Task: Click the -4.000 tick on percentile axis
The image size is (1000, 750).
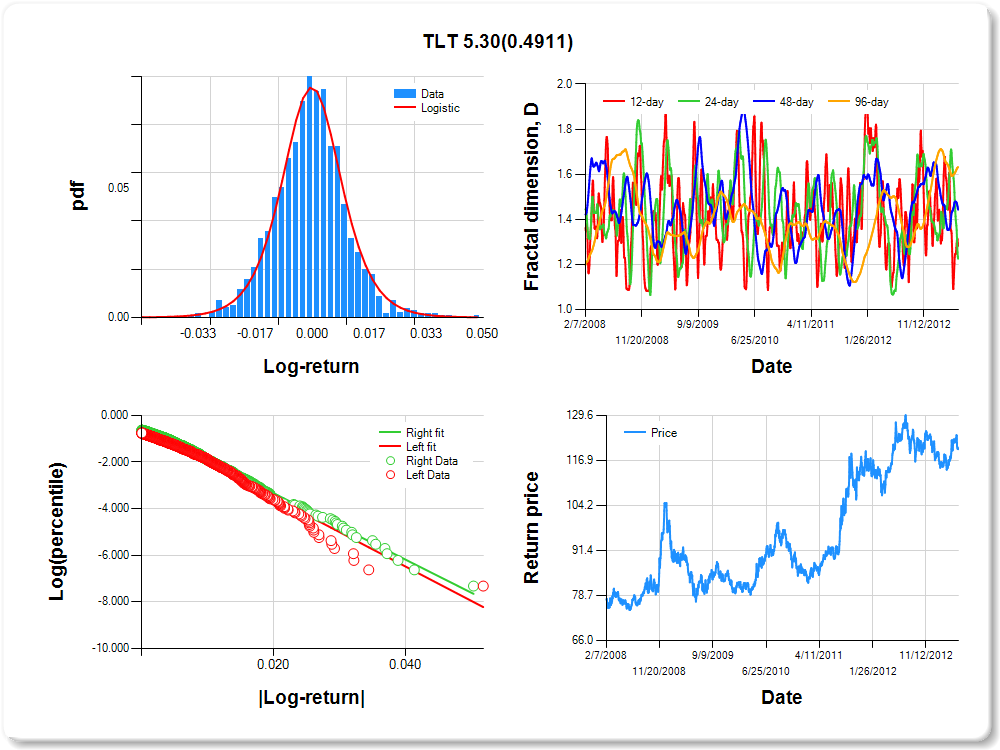Action: pos(113,508)
